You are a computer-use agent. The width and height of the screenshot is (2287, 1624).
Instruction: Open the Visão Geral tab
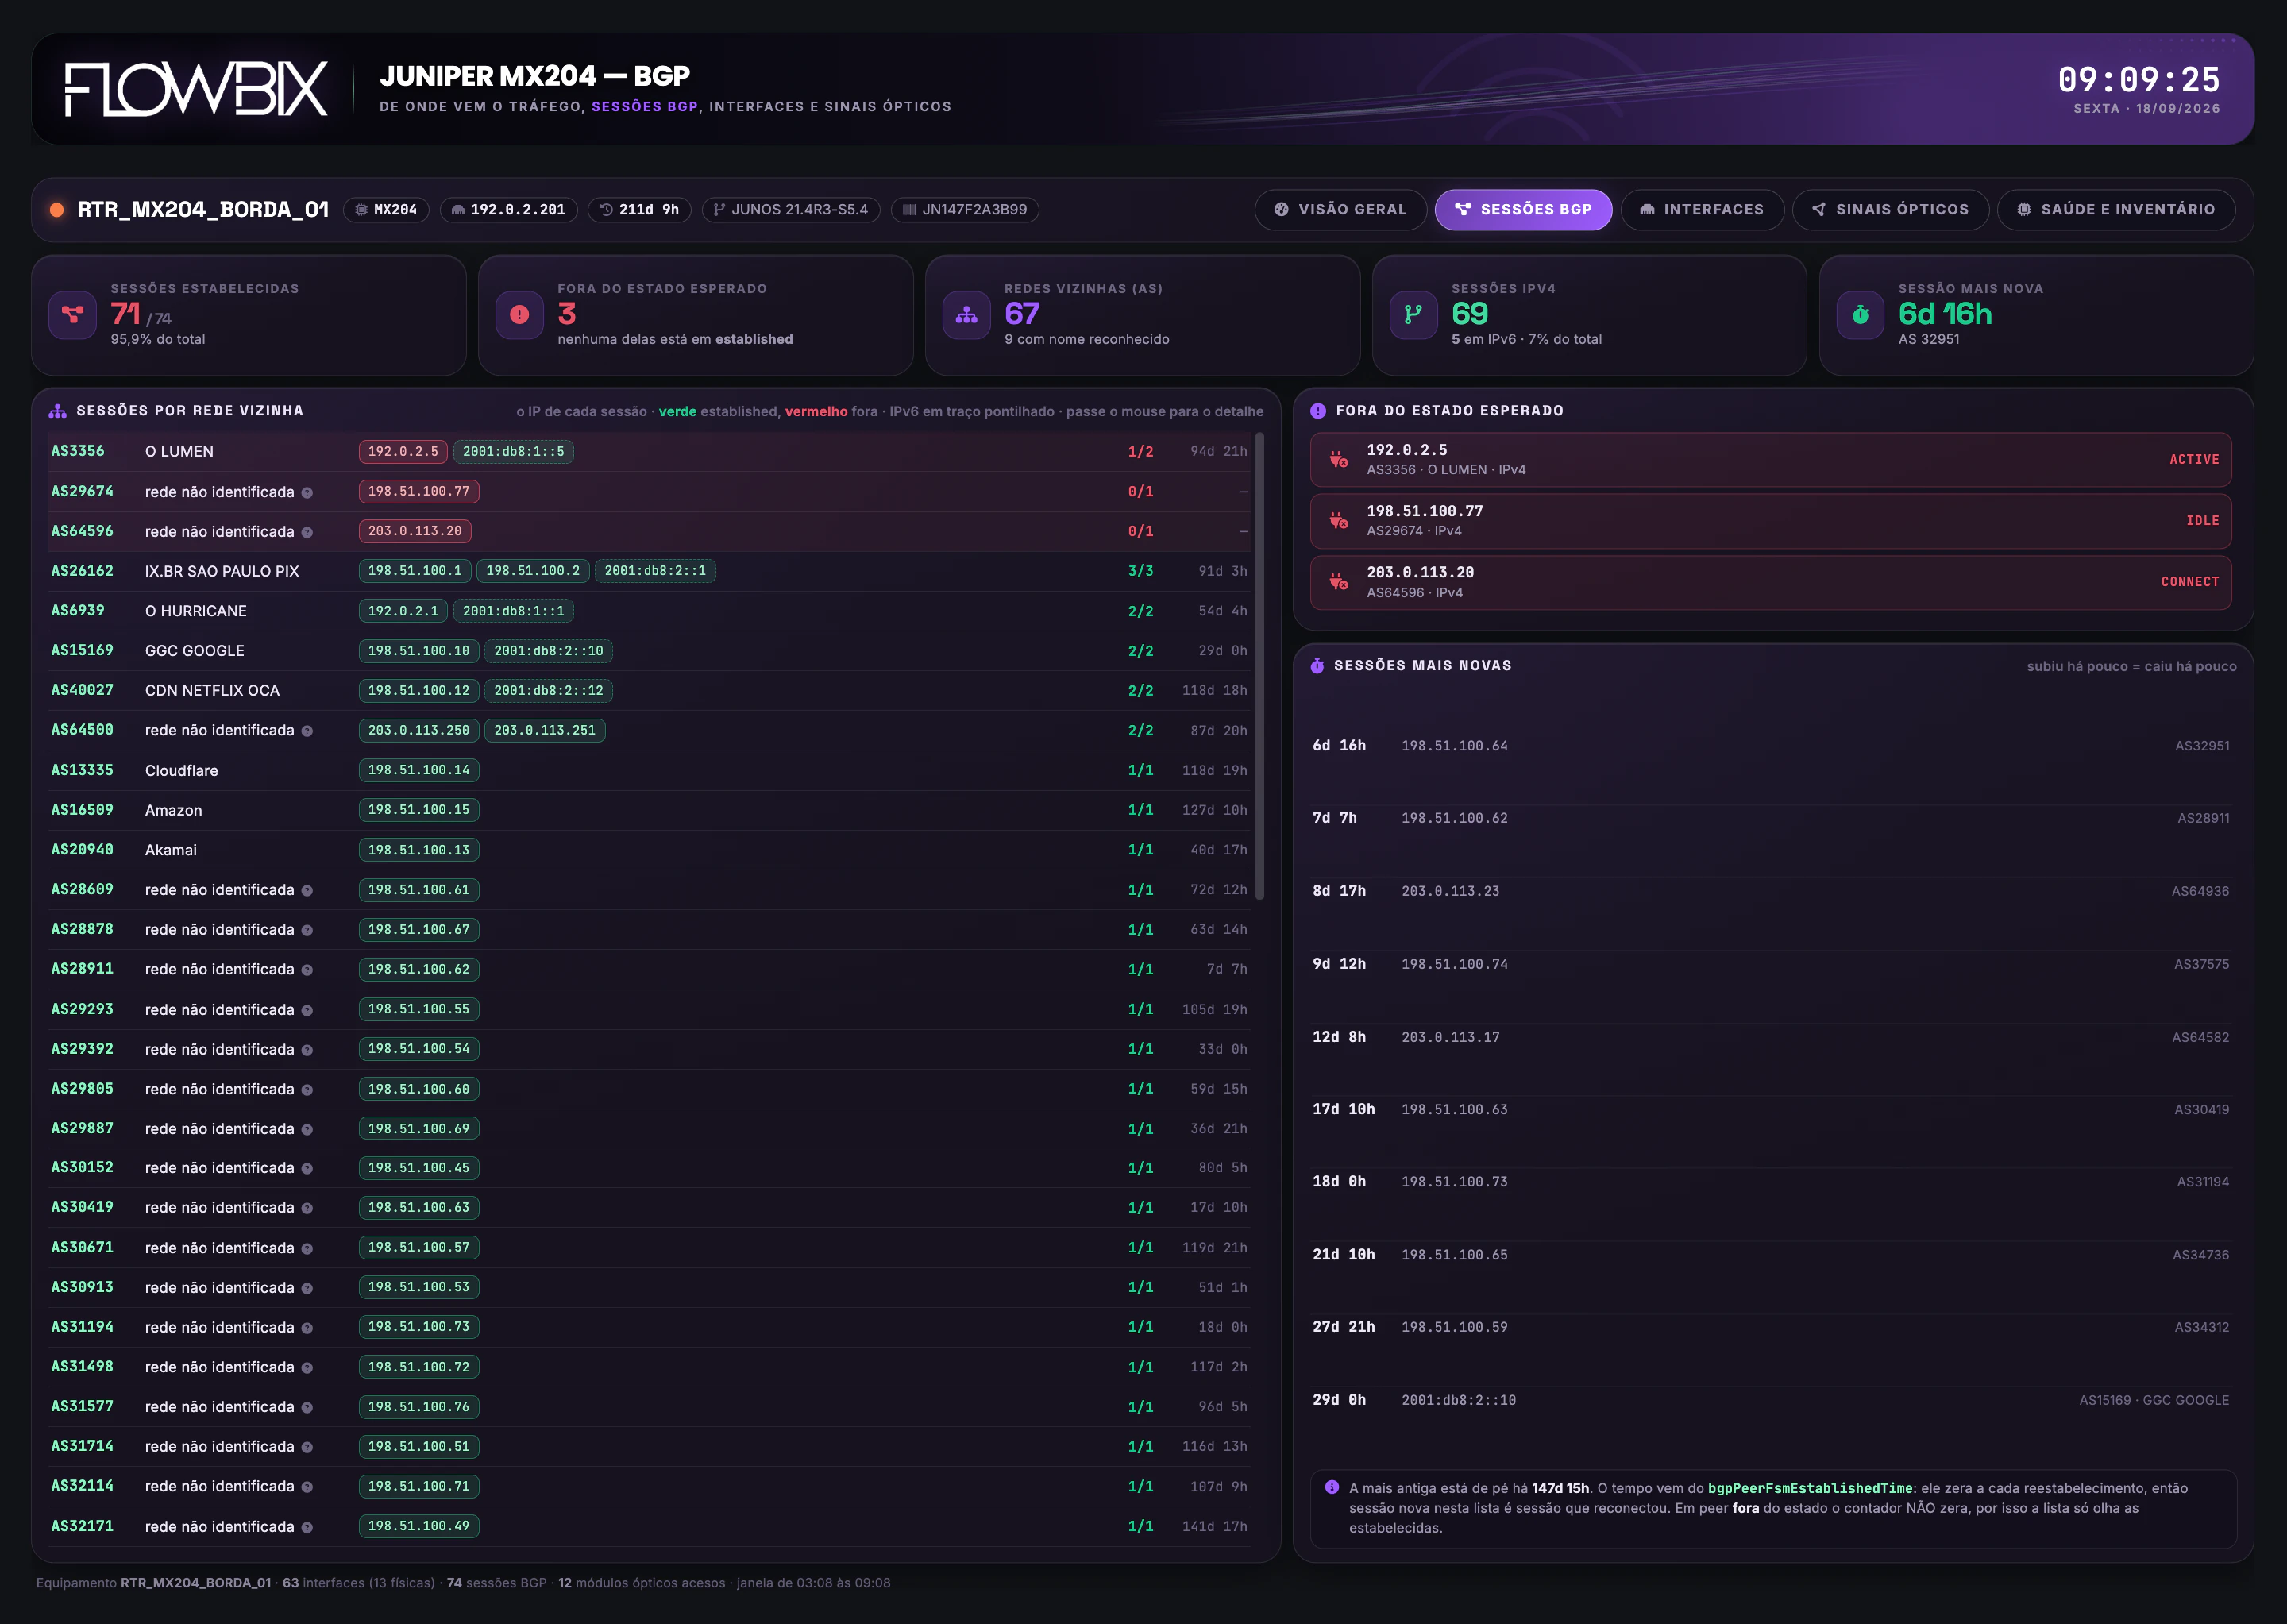point(1340,210)
